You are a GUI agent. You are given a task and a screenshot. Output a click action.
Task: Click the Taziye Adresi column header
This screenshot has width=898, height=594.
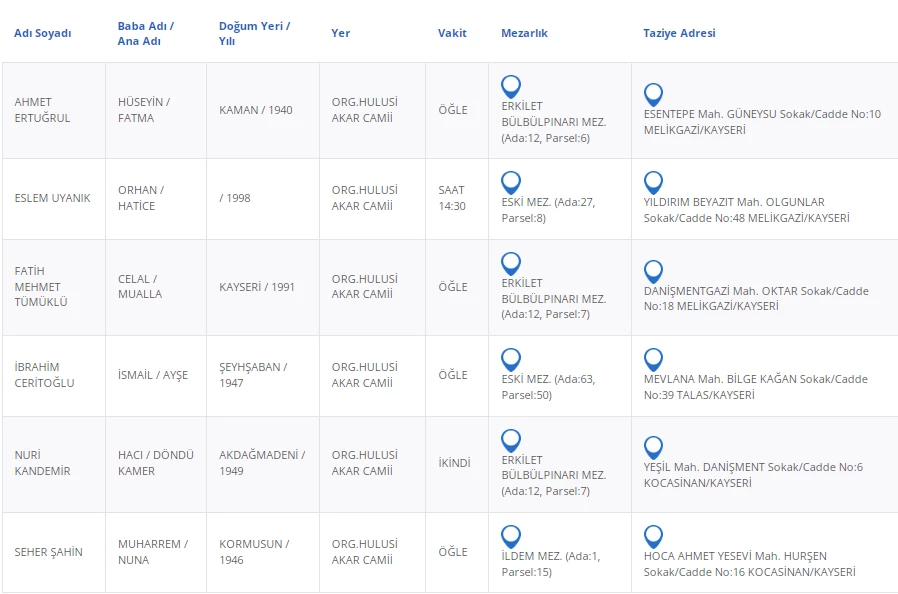coord(679,33)
